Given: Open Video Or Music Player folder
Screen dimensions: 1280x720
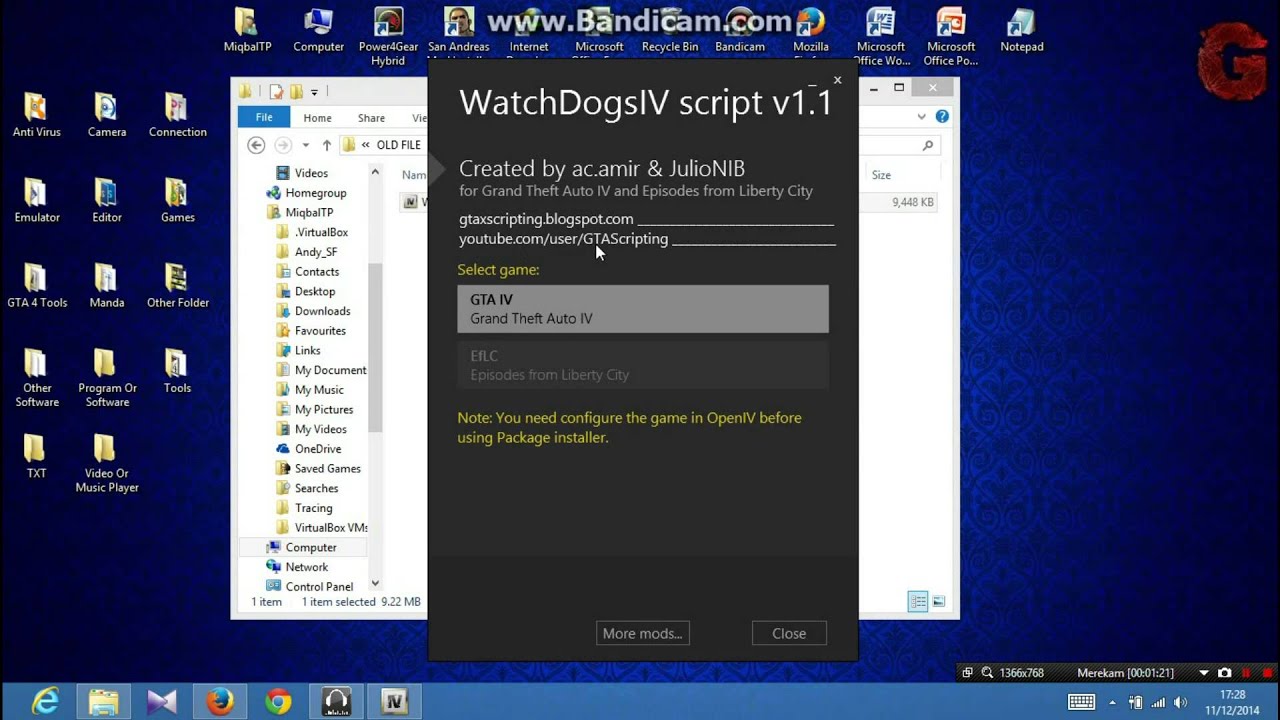Looking at the screenshot, I should coord(106,463).
